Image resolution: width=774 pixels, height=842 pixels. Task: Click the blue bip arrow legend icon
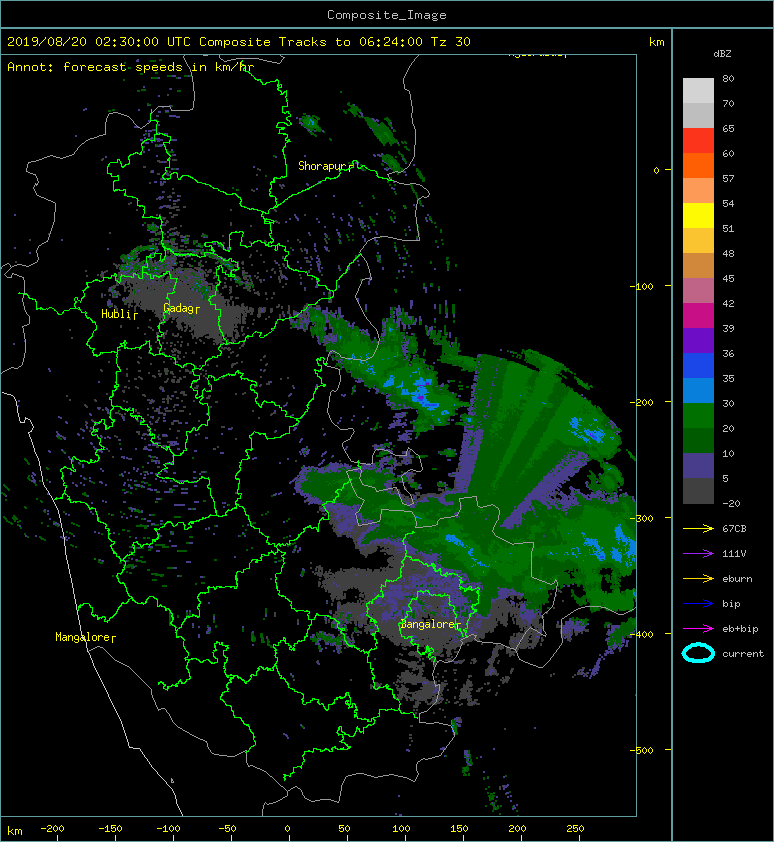coord(698,604)
